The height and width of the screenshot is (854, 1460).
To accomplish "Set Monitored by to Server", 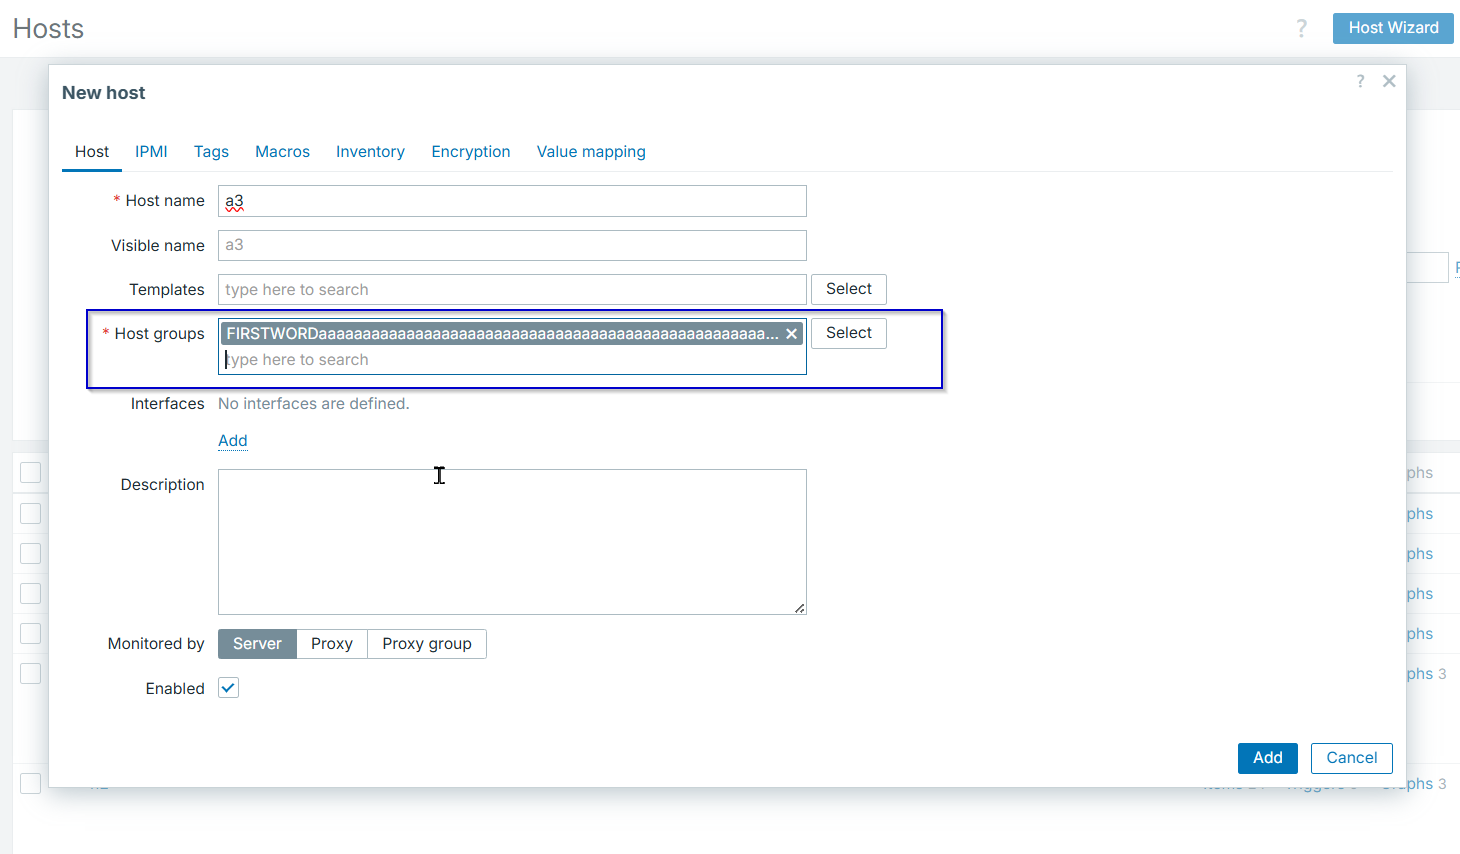I will pyautogui.click(x=257, y=644).
